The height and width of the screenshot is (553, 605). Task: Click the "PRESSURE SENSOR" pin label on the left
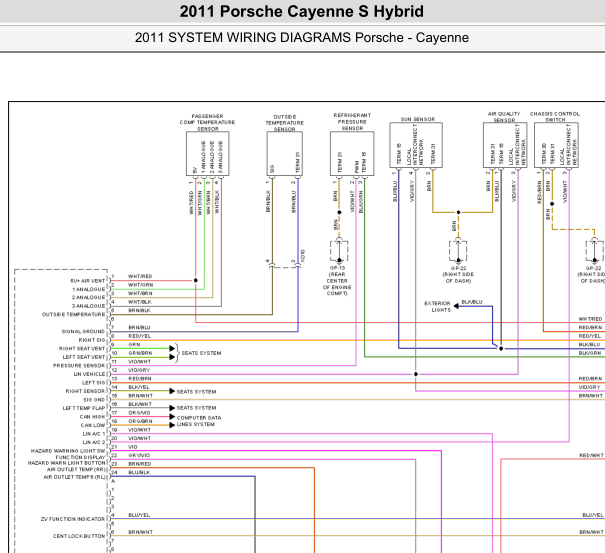79,365
